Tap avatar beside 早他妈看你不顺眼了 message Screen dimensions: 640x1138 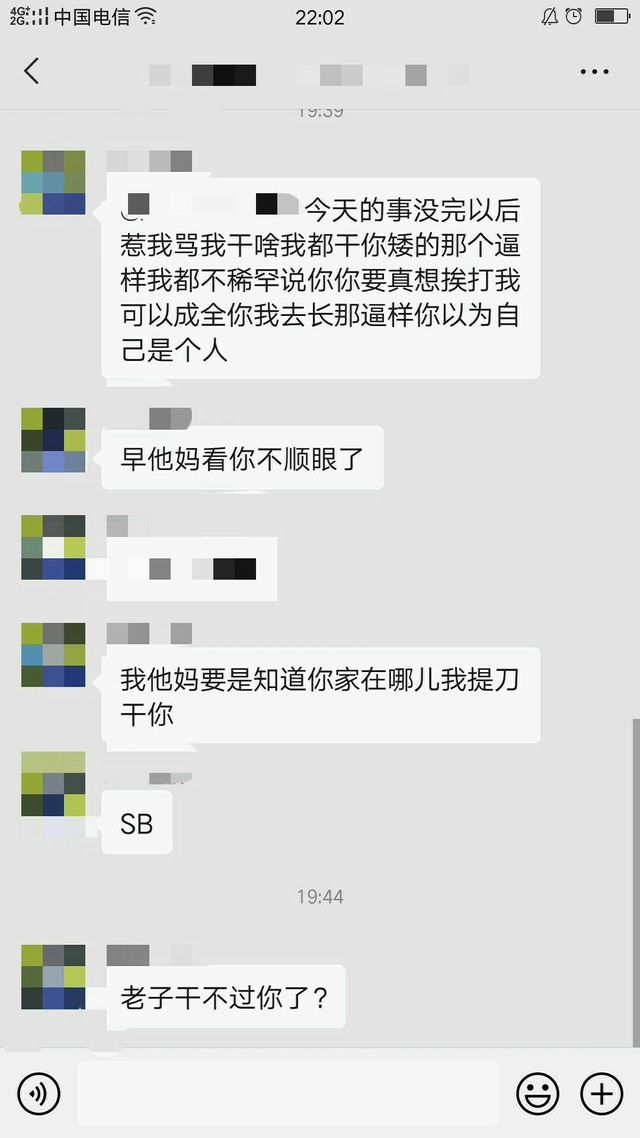coord(53,440)
